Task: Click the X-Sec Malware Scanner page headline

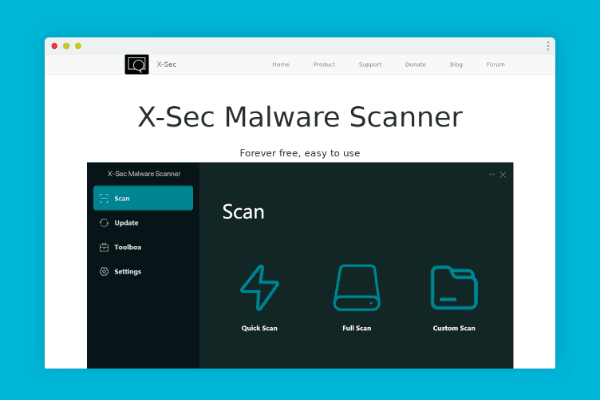Action: pyautogui.click(x=300, y=117)
